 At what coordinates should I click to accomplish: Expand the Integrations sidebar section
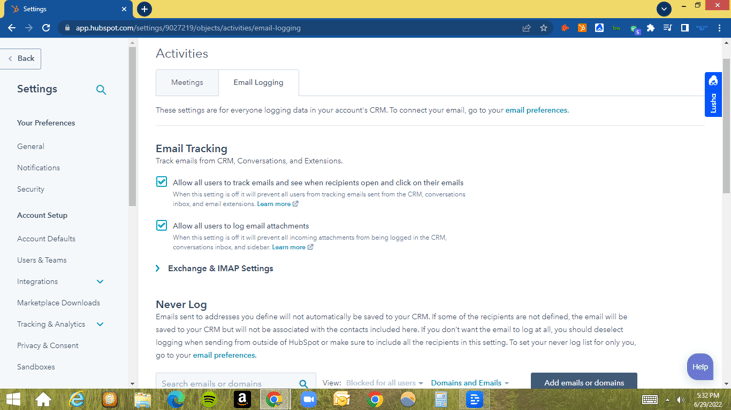coord(100,282)
